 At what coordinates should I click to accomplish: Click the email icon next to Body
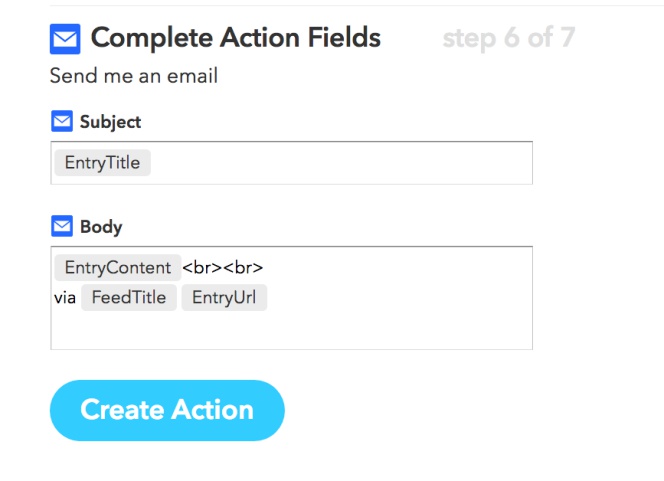pos(62,226)
